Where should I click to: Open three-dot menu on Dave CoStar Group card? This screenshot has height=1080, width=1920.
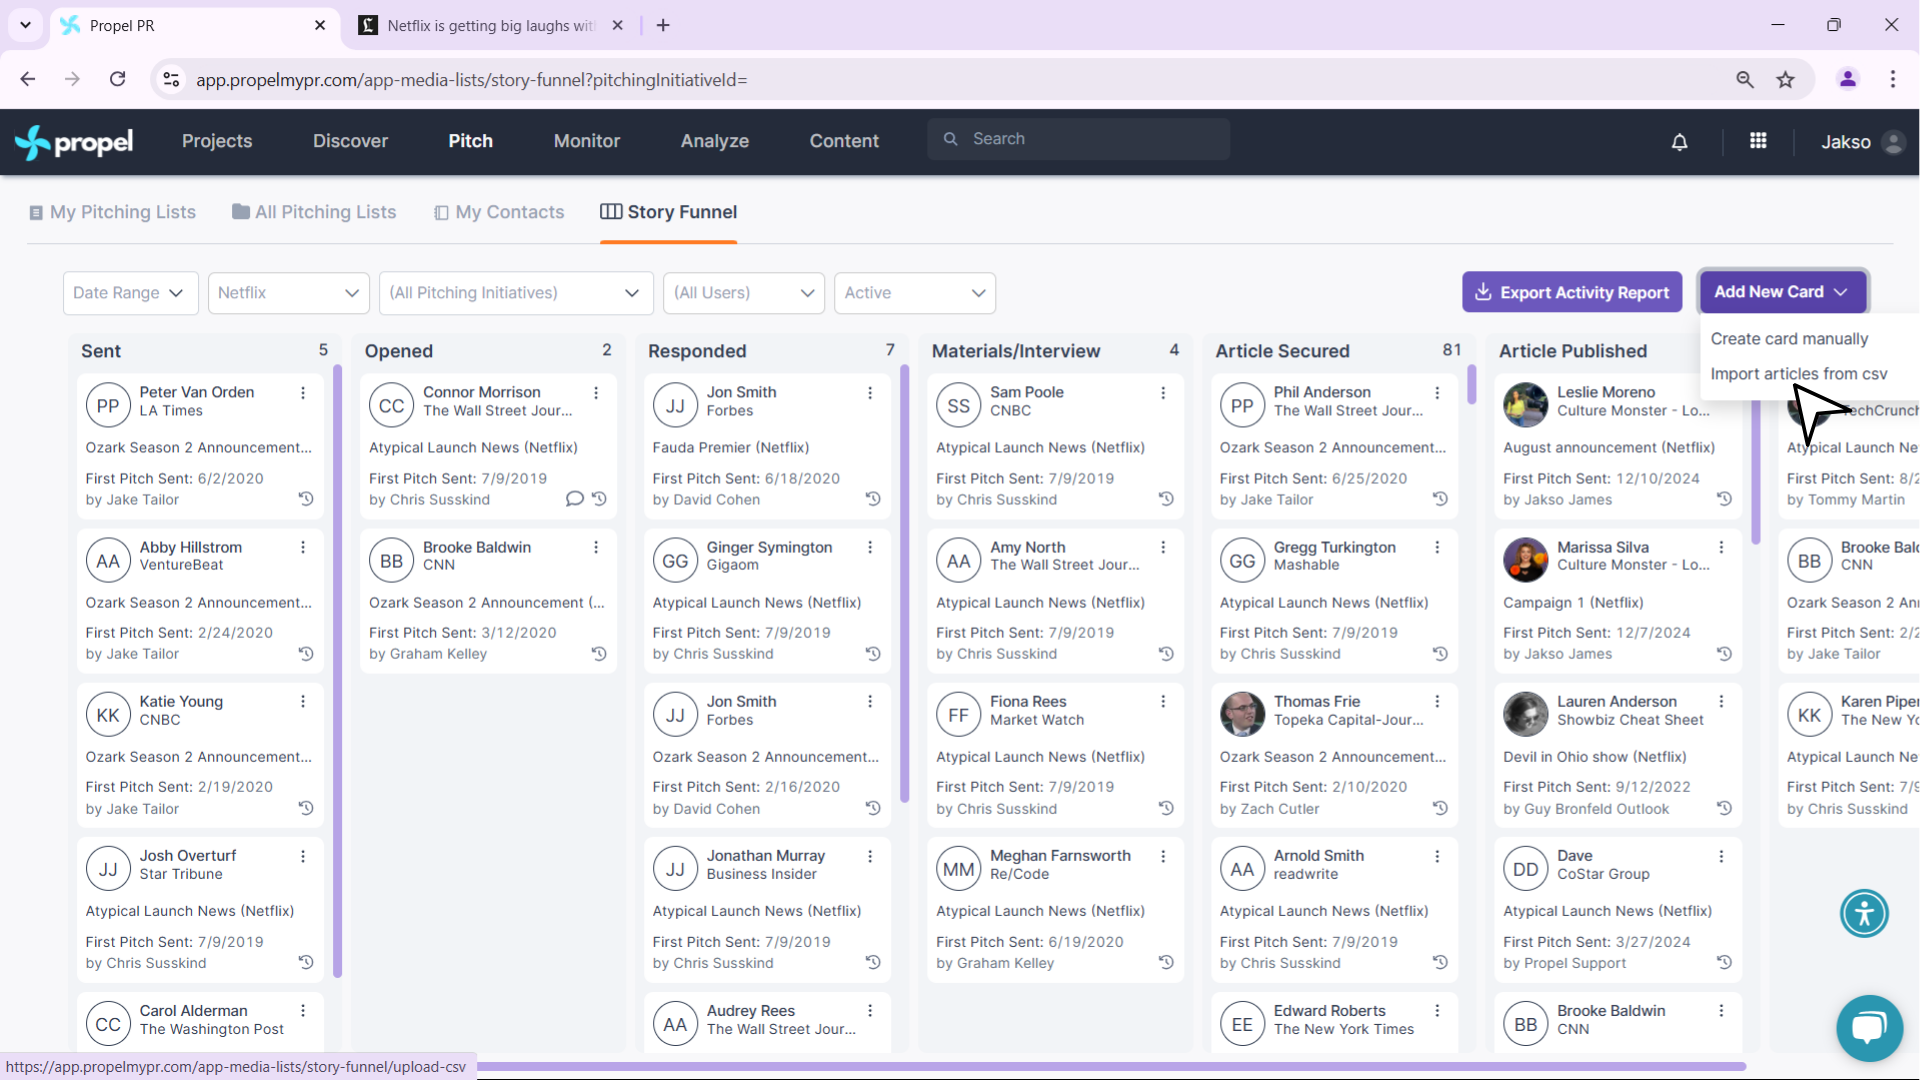pyautogui.click(x=1721, y=856)
